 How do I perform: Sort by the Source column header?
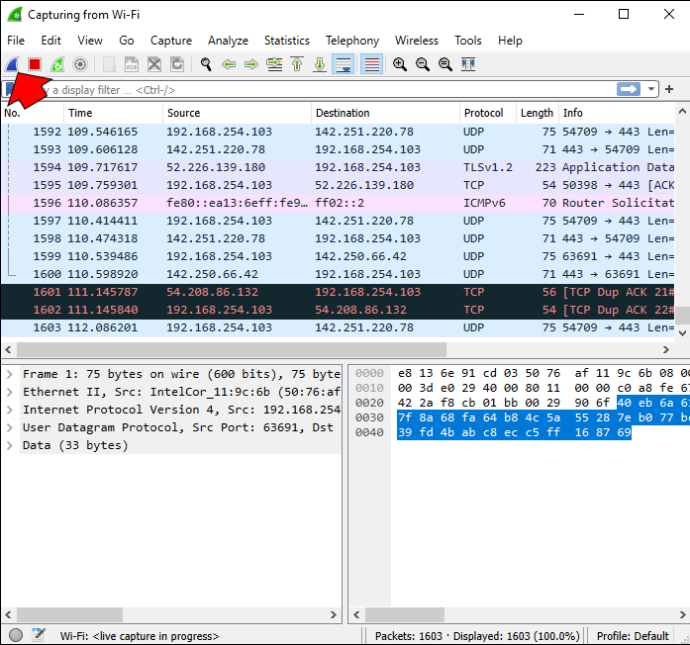237,113
